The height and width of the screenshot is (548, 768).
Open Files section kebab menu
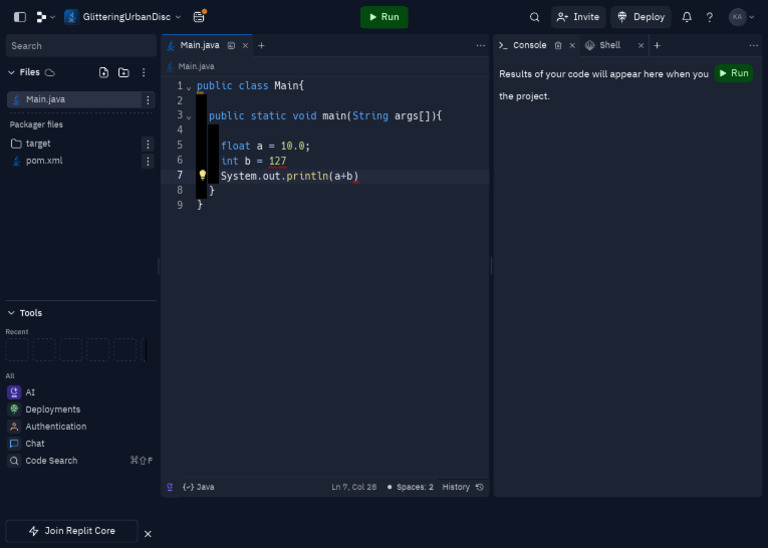(144, 72)
